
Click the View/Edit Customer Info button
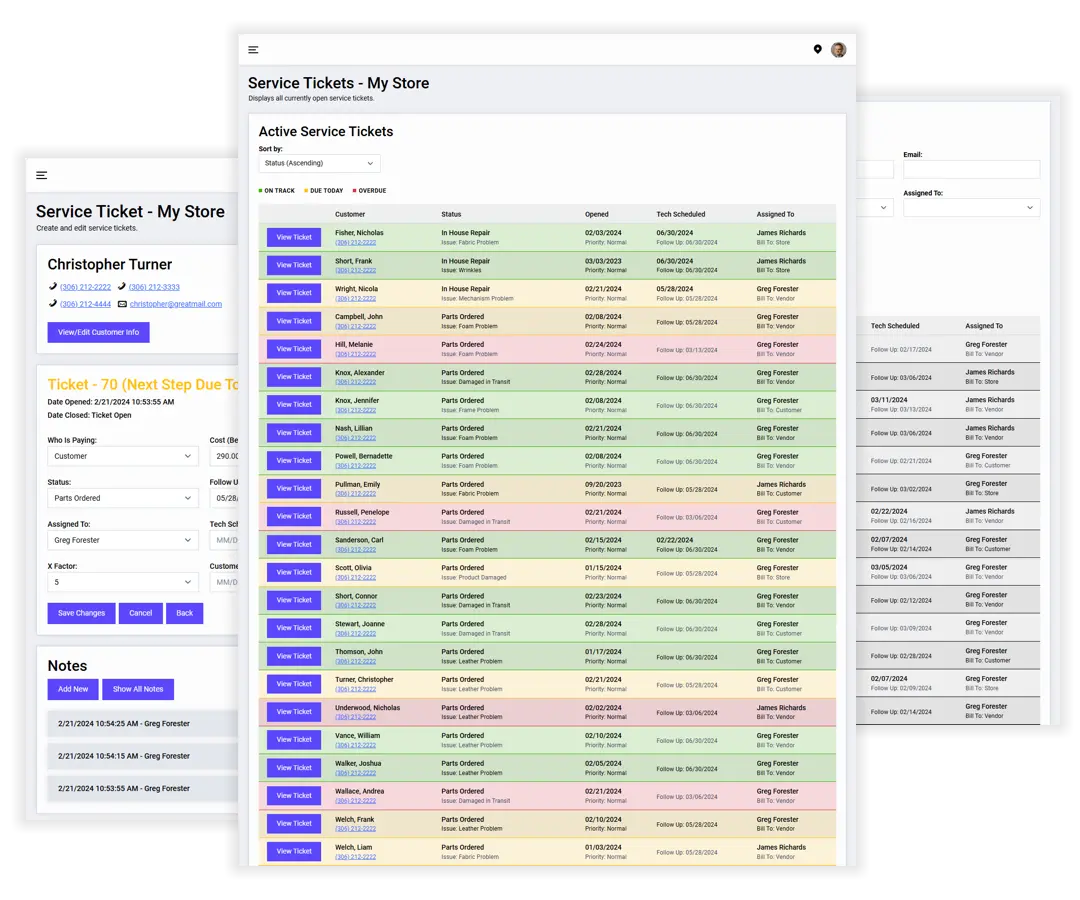click(x=98, y=332)
